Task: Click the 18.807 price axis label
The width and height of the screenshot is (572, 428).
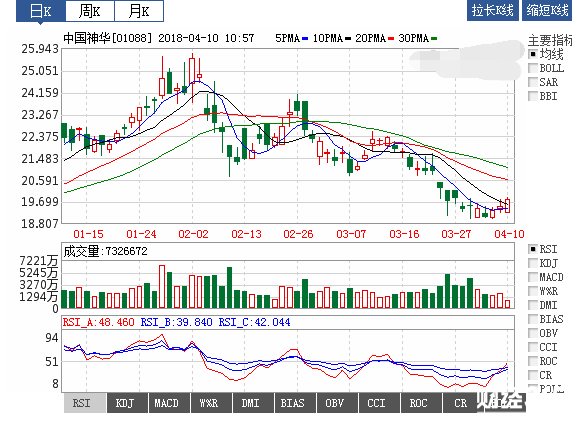Action: tap(40, 223)
